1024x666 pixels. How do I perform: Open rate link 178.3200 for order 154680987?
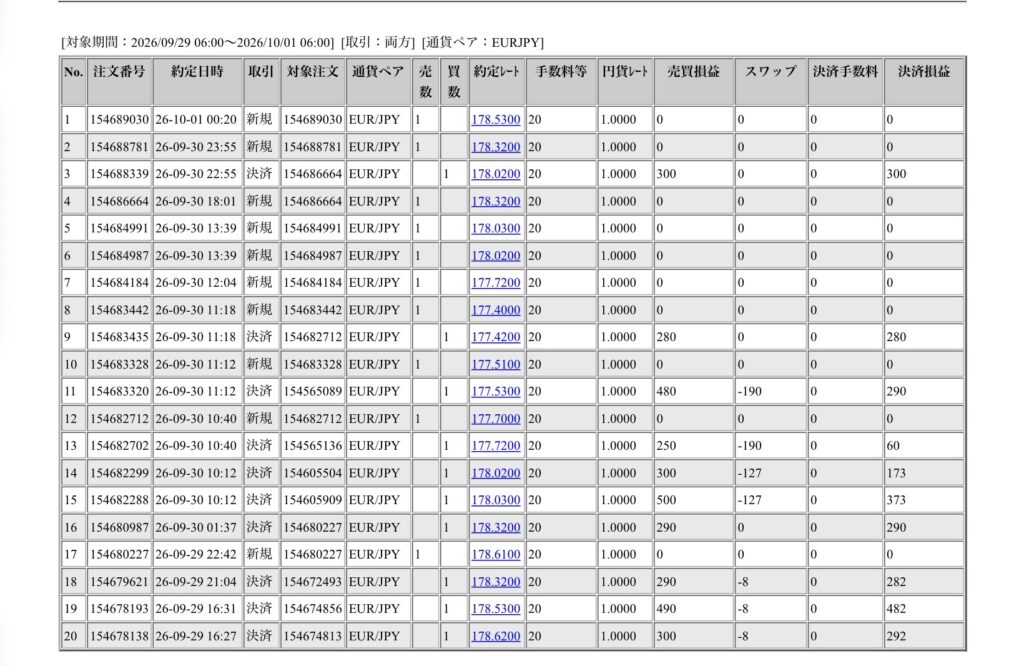point(496,527)
